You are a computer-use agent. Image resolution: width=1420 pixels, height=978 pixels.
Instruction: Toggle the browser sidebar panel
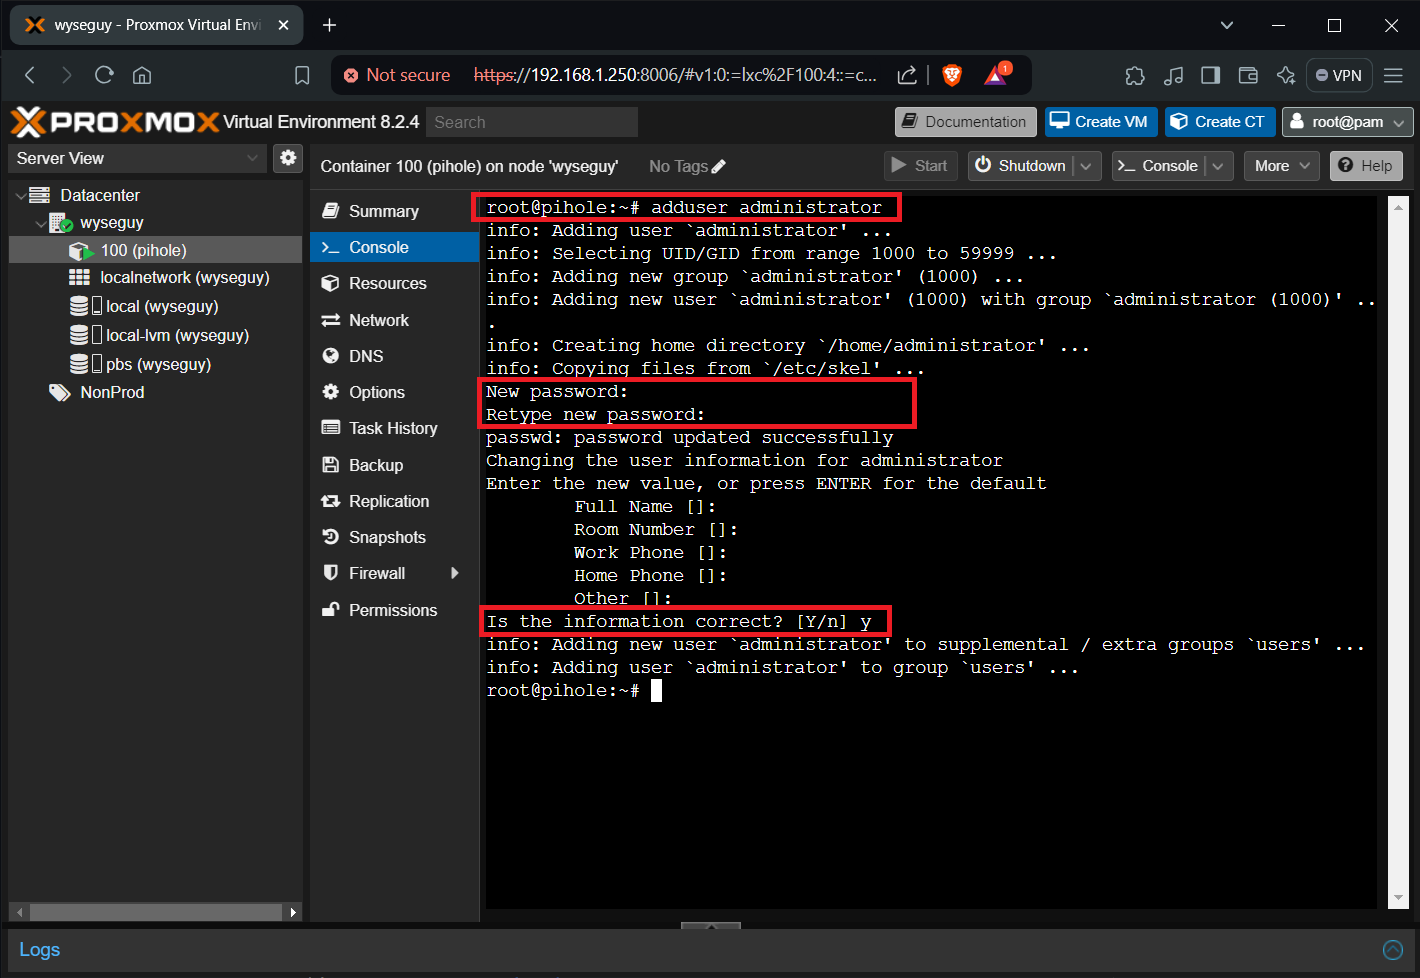click(x=1210, y=75)
